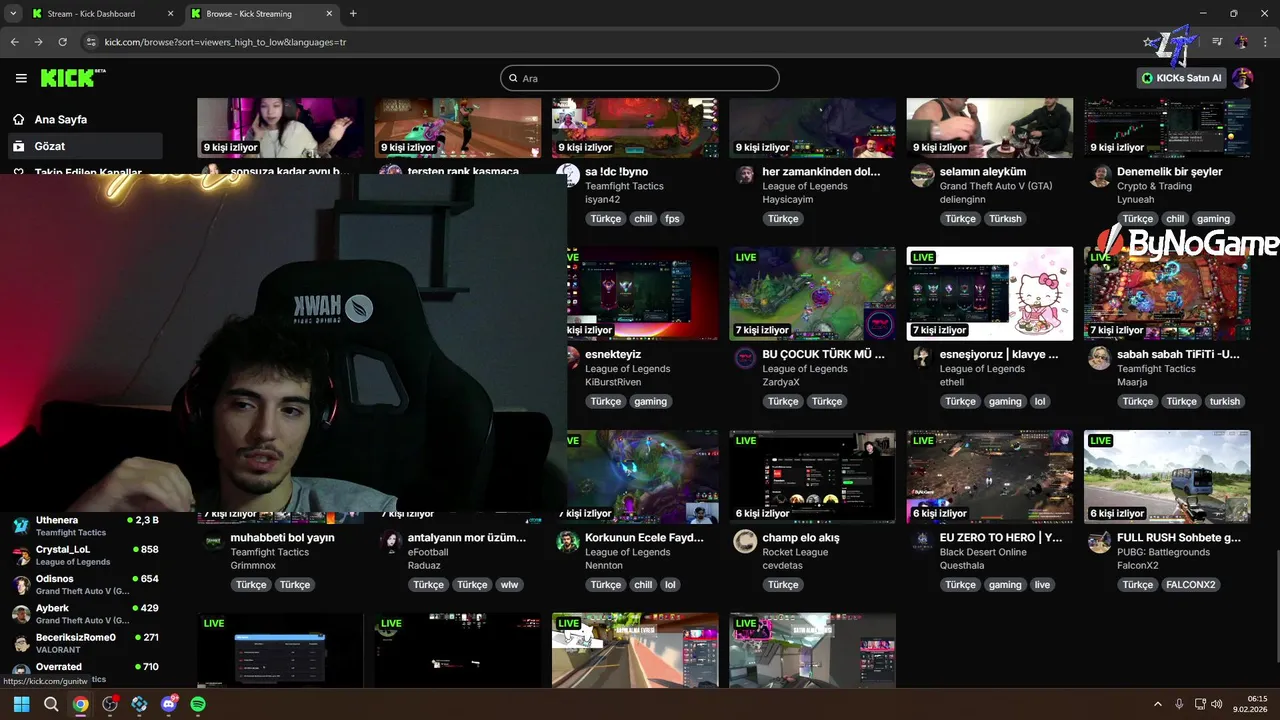The height and width of the screenshot is (720, 1280).
Task: Open the champ elo akış thumbnail
Action: click(x=812, y=477)
